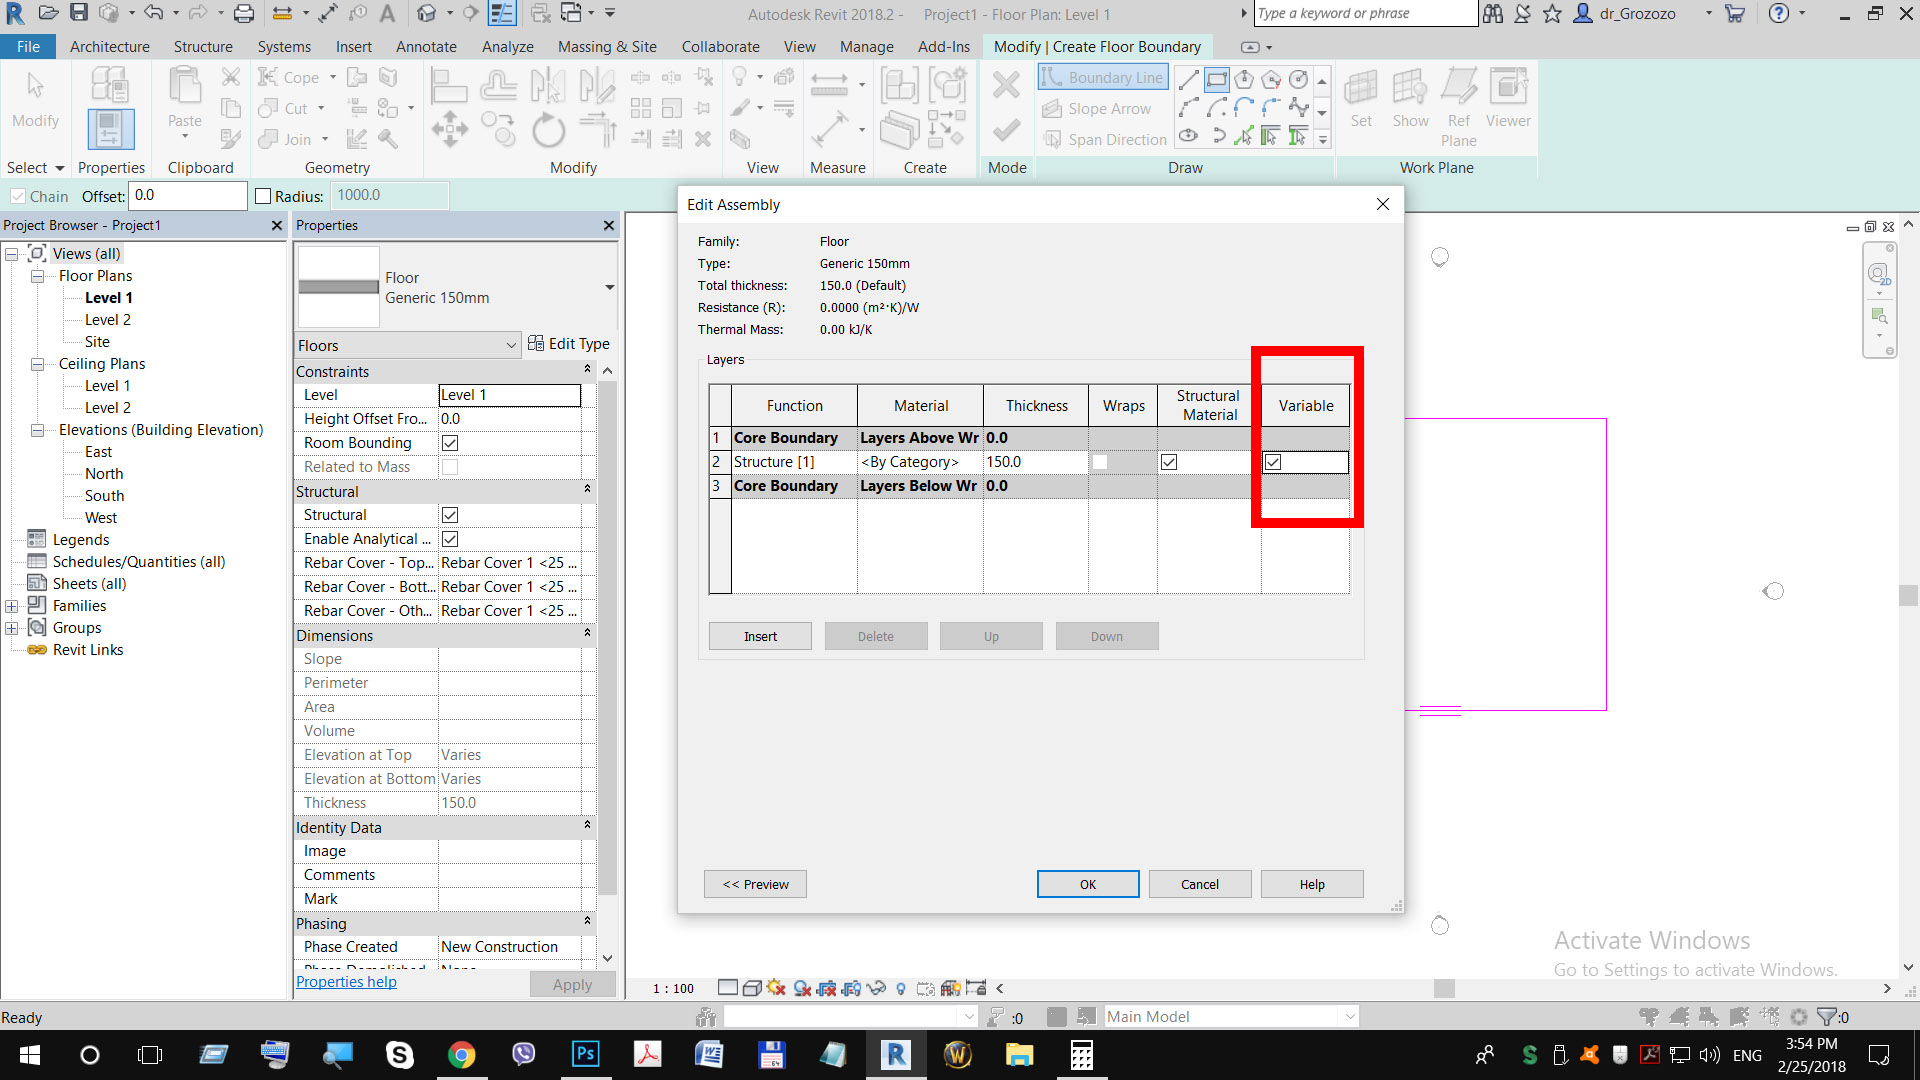
Task: Uncheck the Structural Material checkbox for Structure
Action: pyautogui.click(x=1169, y=461)
